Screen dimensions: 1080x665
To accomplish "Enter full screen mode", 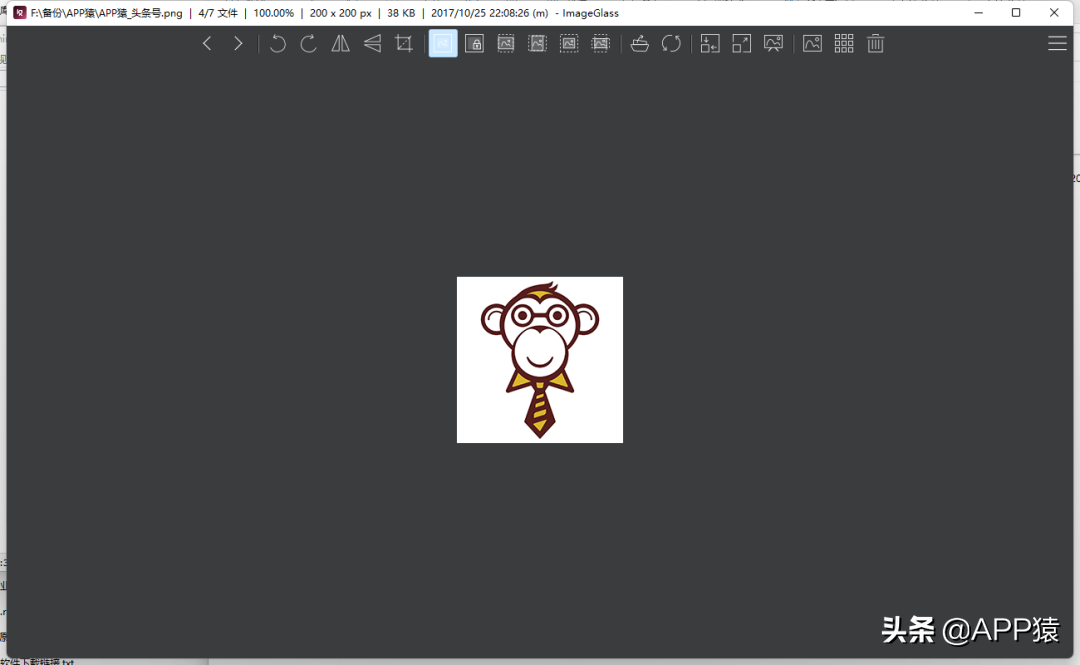I will click(x=741, y=43).
